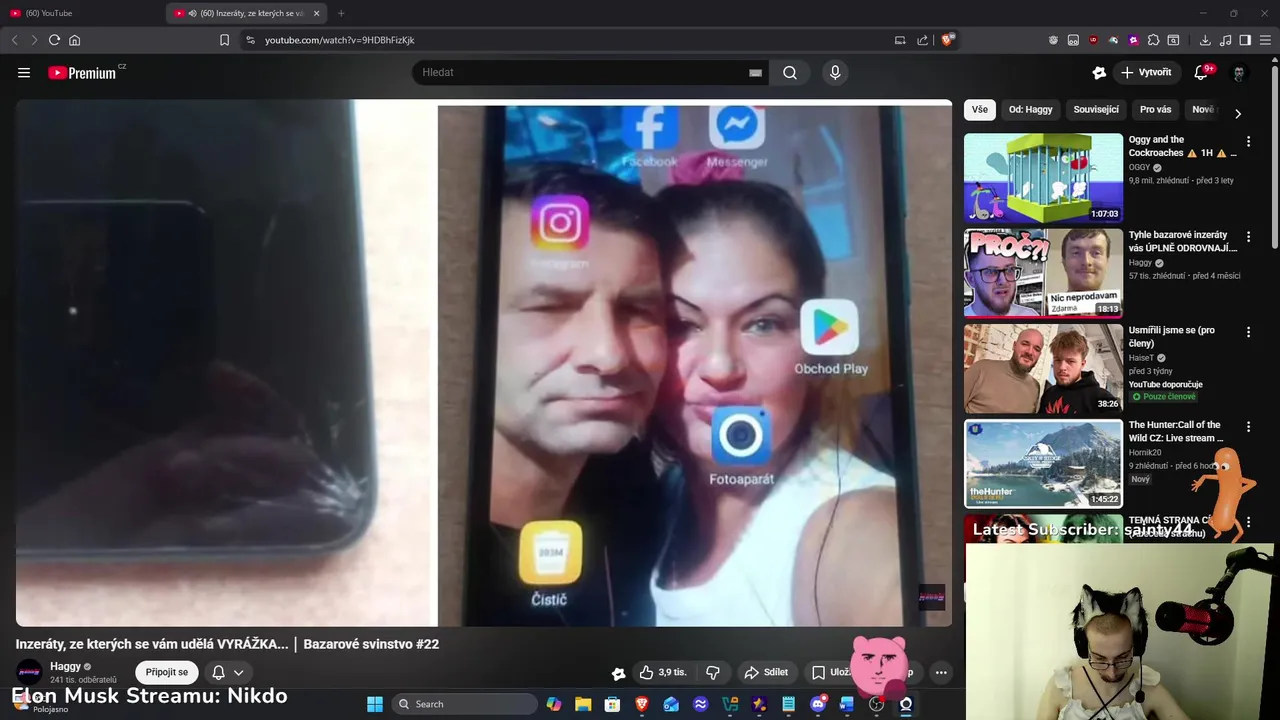This screenshot has height=720, width=1280.
Task: Open Brave main menu
Action: tap(1265, 40)
